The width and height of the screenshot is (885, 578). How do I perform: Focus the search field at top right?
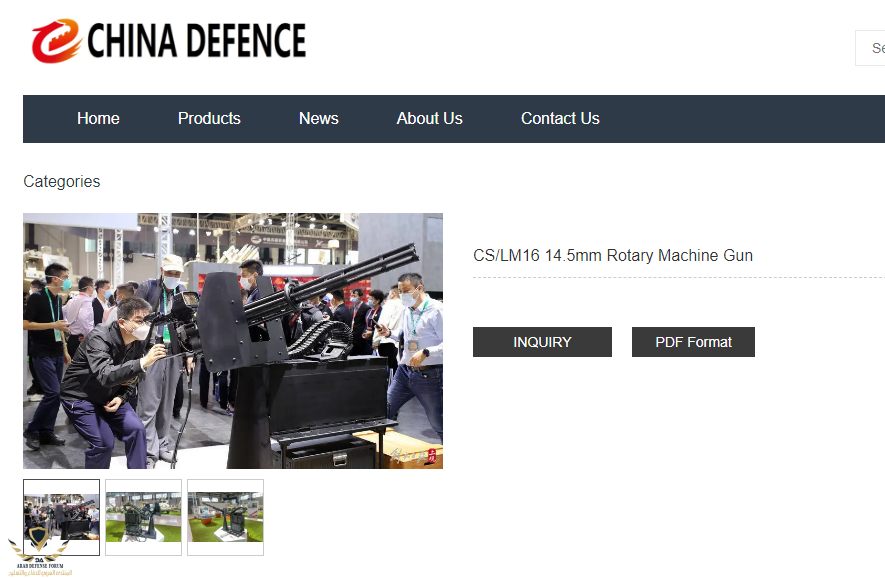pos(871,48)
